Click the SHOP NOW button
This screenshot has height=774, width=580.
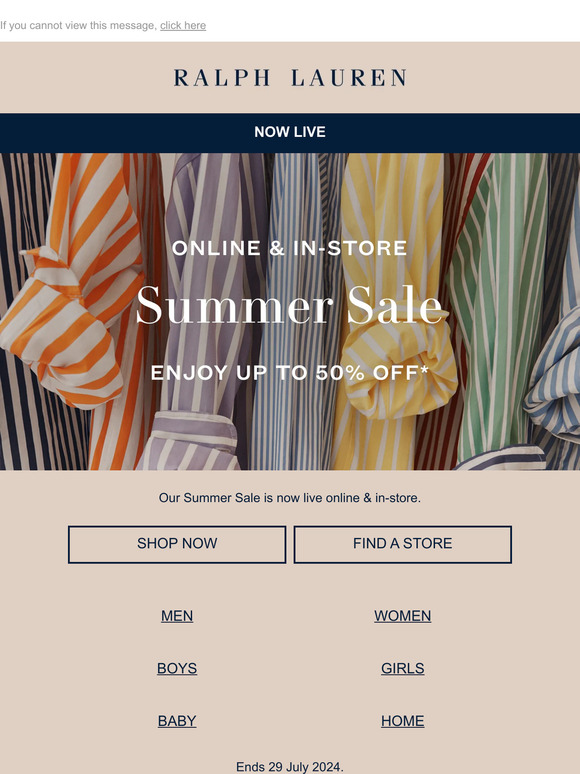pos(177,544)
